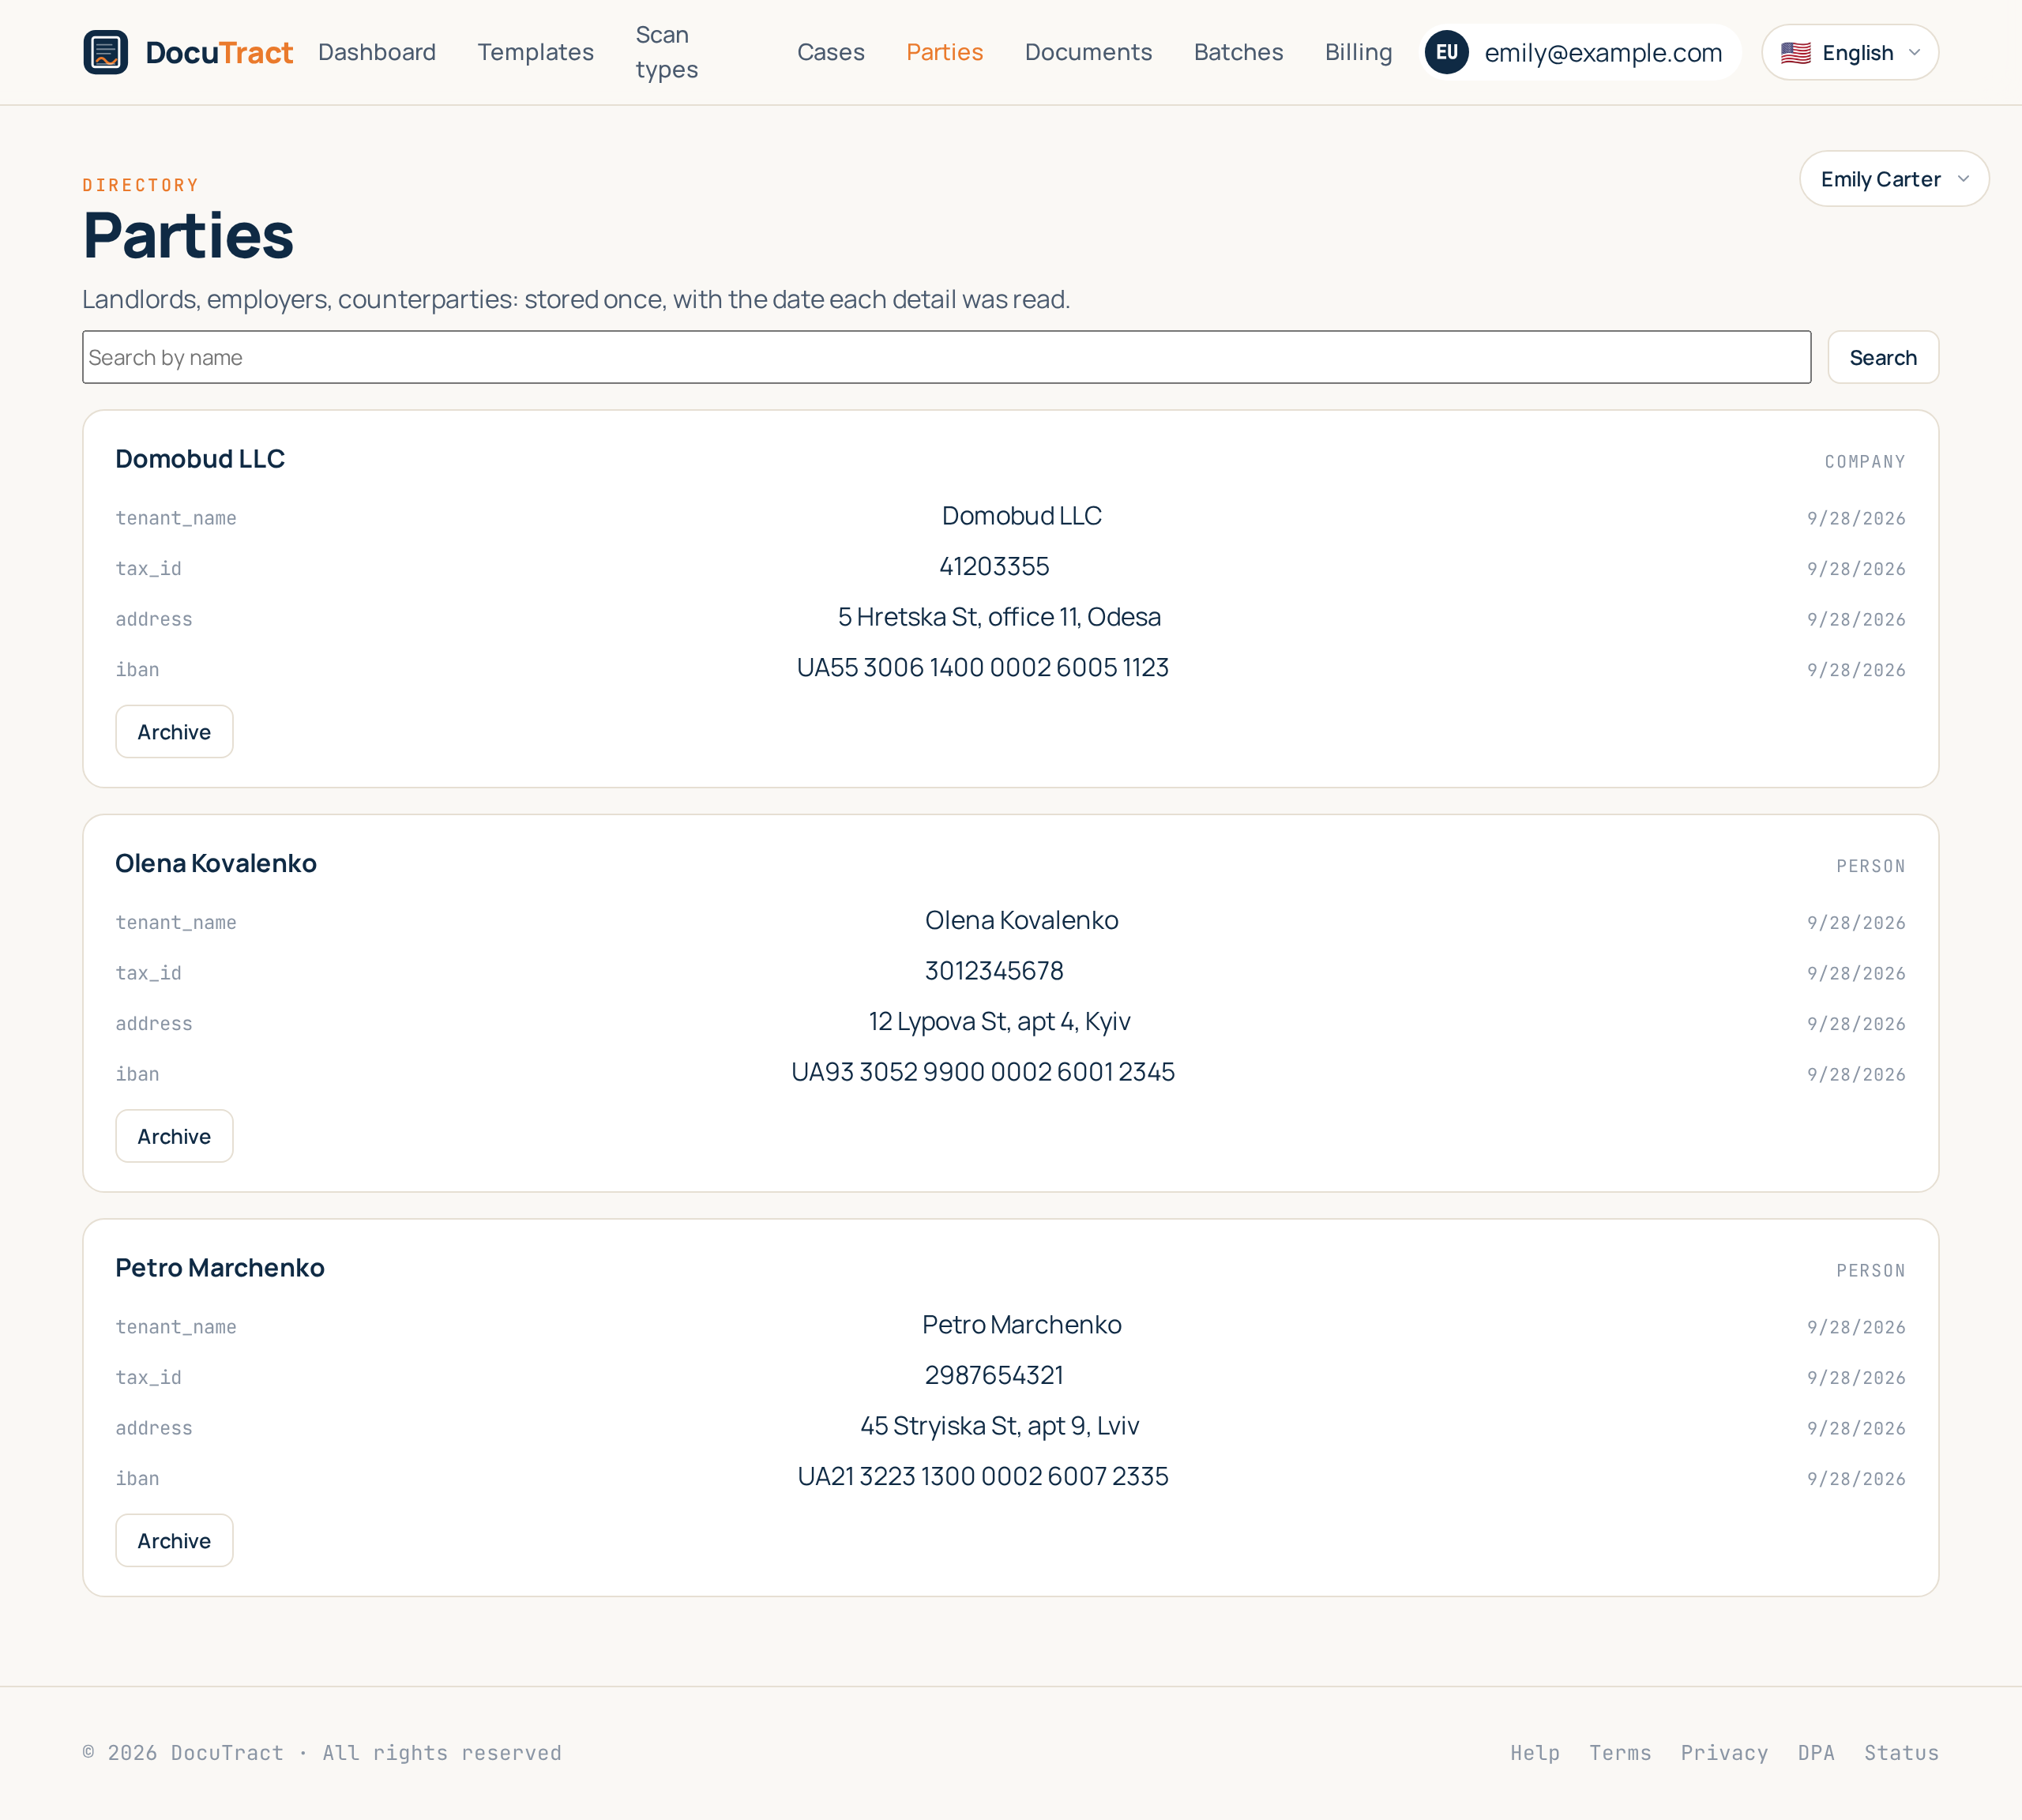Open the Status footer link
This screenshot has width=2022, height=1820.
coord(1901,1753)
